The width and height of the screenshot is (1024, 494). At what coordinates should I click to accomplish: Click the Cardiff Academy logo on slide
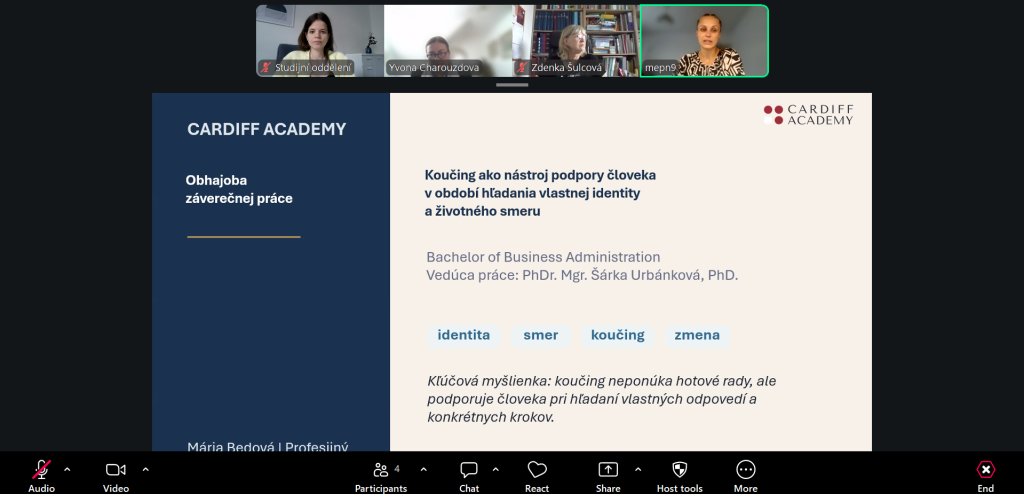coord(808,114)
